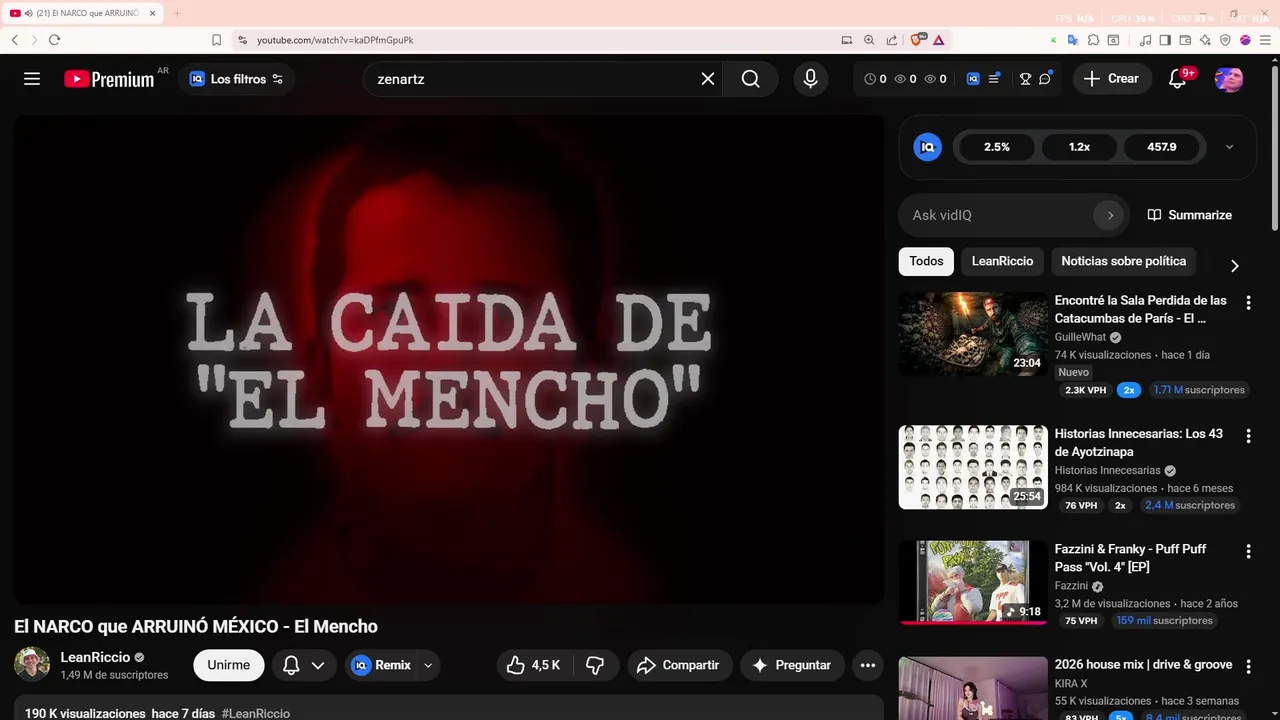This screenshot has width=1280, height=720.
Task: Click vidIQ round logo in side panel
Action: [928, 147]
